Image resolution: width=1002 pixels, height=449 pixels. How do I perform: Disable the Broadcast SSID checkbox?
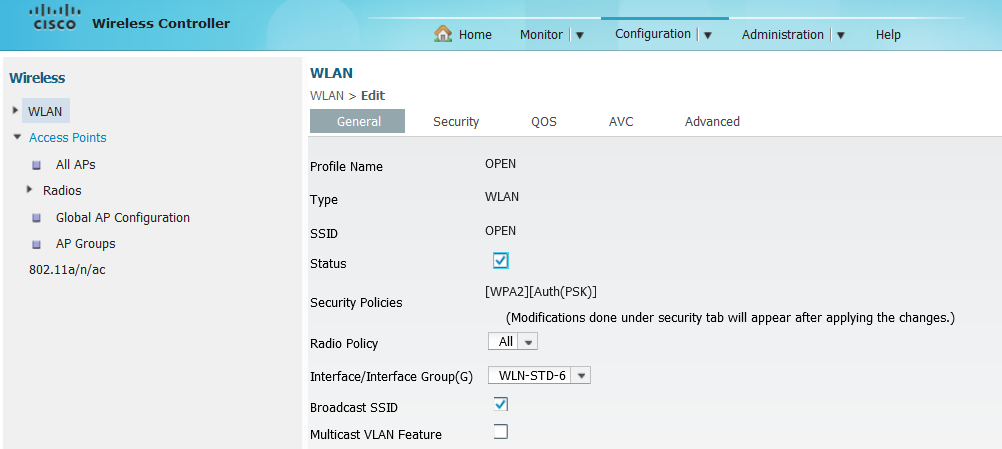[x=501, y=404]
